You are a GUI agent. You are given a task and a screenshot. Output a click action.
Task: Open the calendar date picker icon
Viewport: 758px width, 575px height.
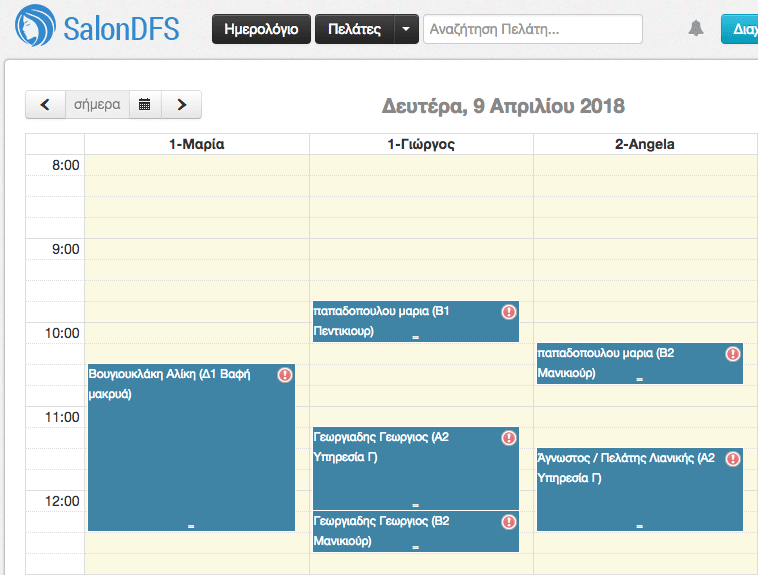[144, 104]
